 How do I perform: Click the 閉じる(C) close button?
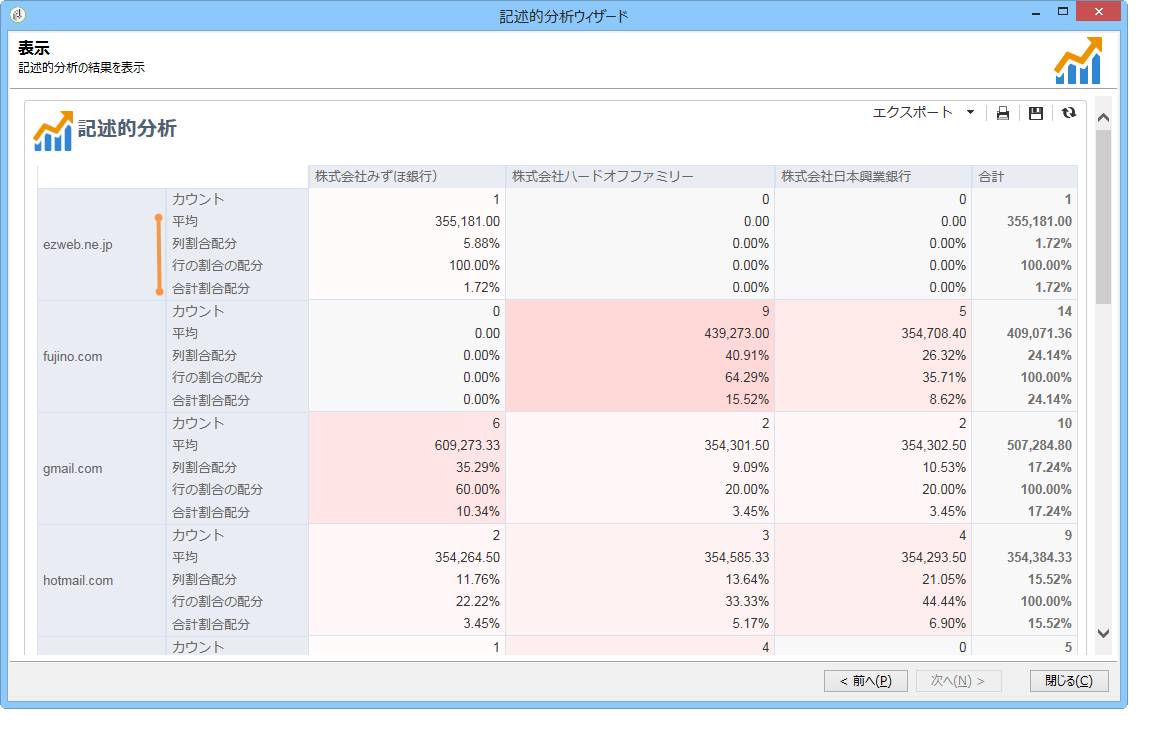[1069, 680]
